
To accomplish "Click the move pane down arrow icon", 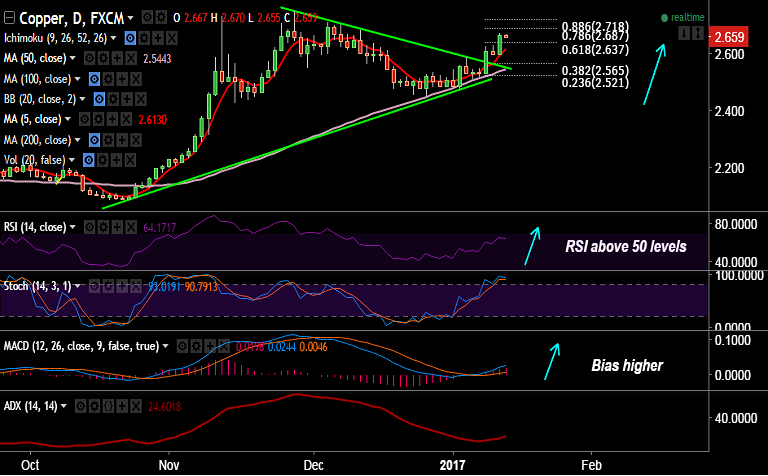I will click(x=684, y=33).
